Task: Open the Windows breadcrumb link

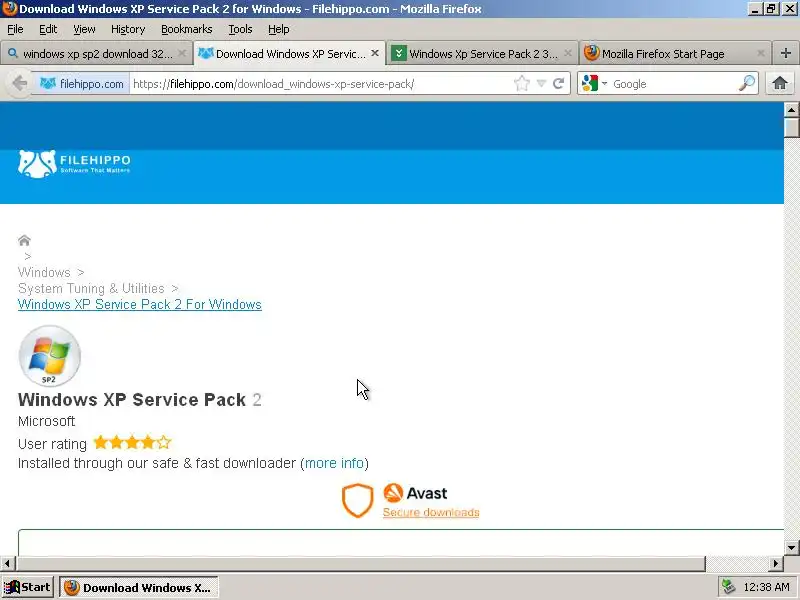Action: click(44, 272)
